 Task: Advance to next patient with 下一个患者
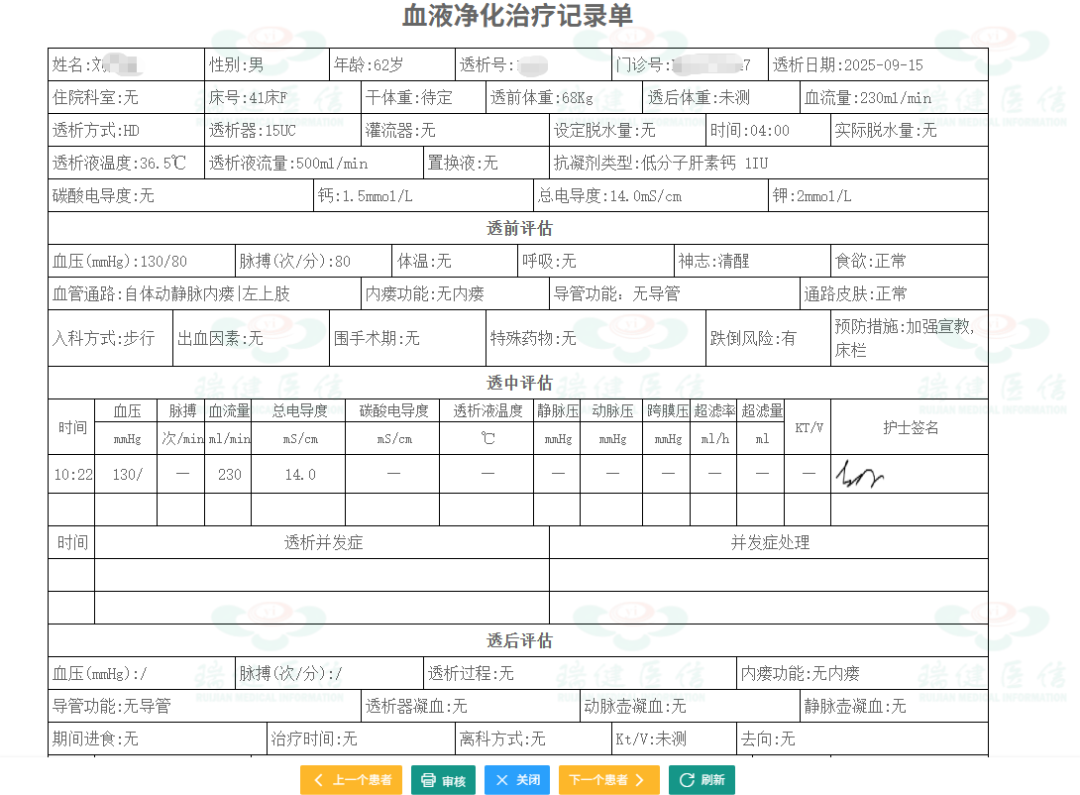click(x=608, y=780)
